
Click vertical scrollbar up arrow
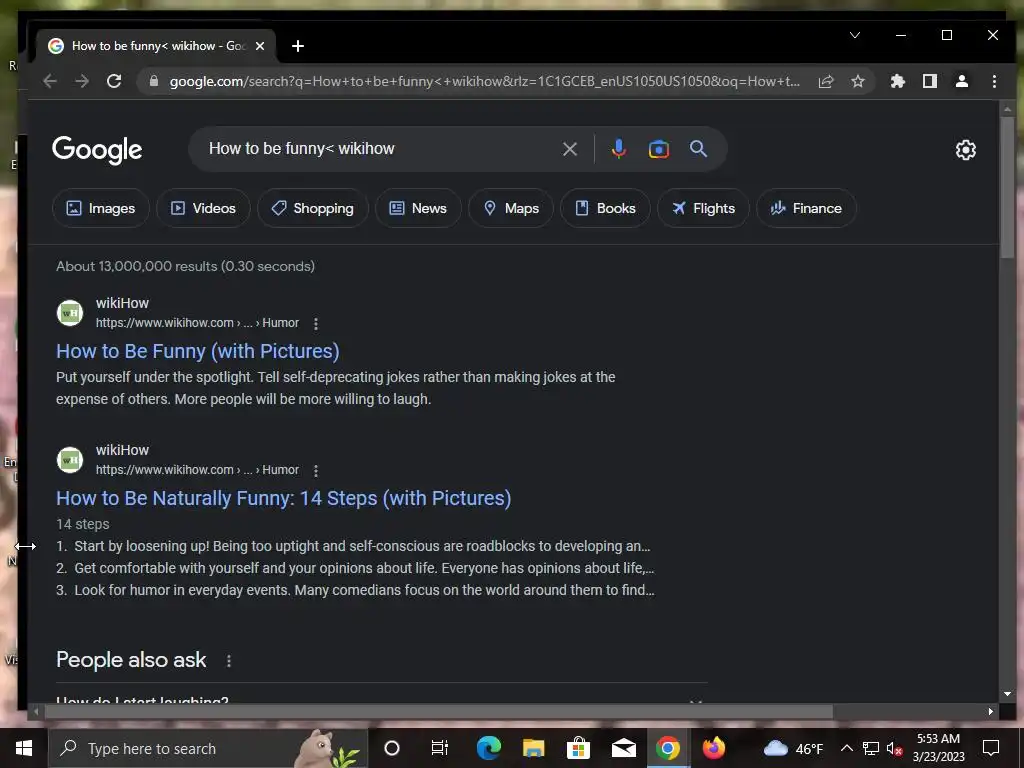point(1007,108)
